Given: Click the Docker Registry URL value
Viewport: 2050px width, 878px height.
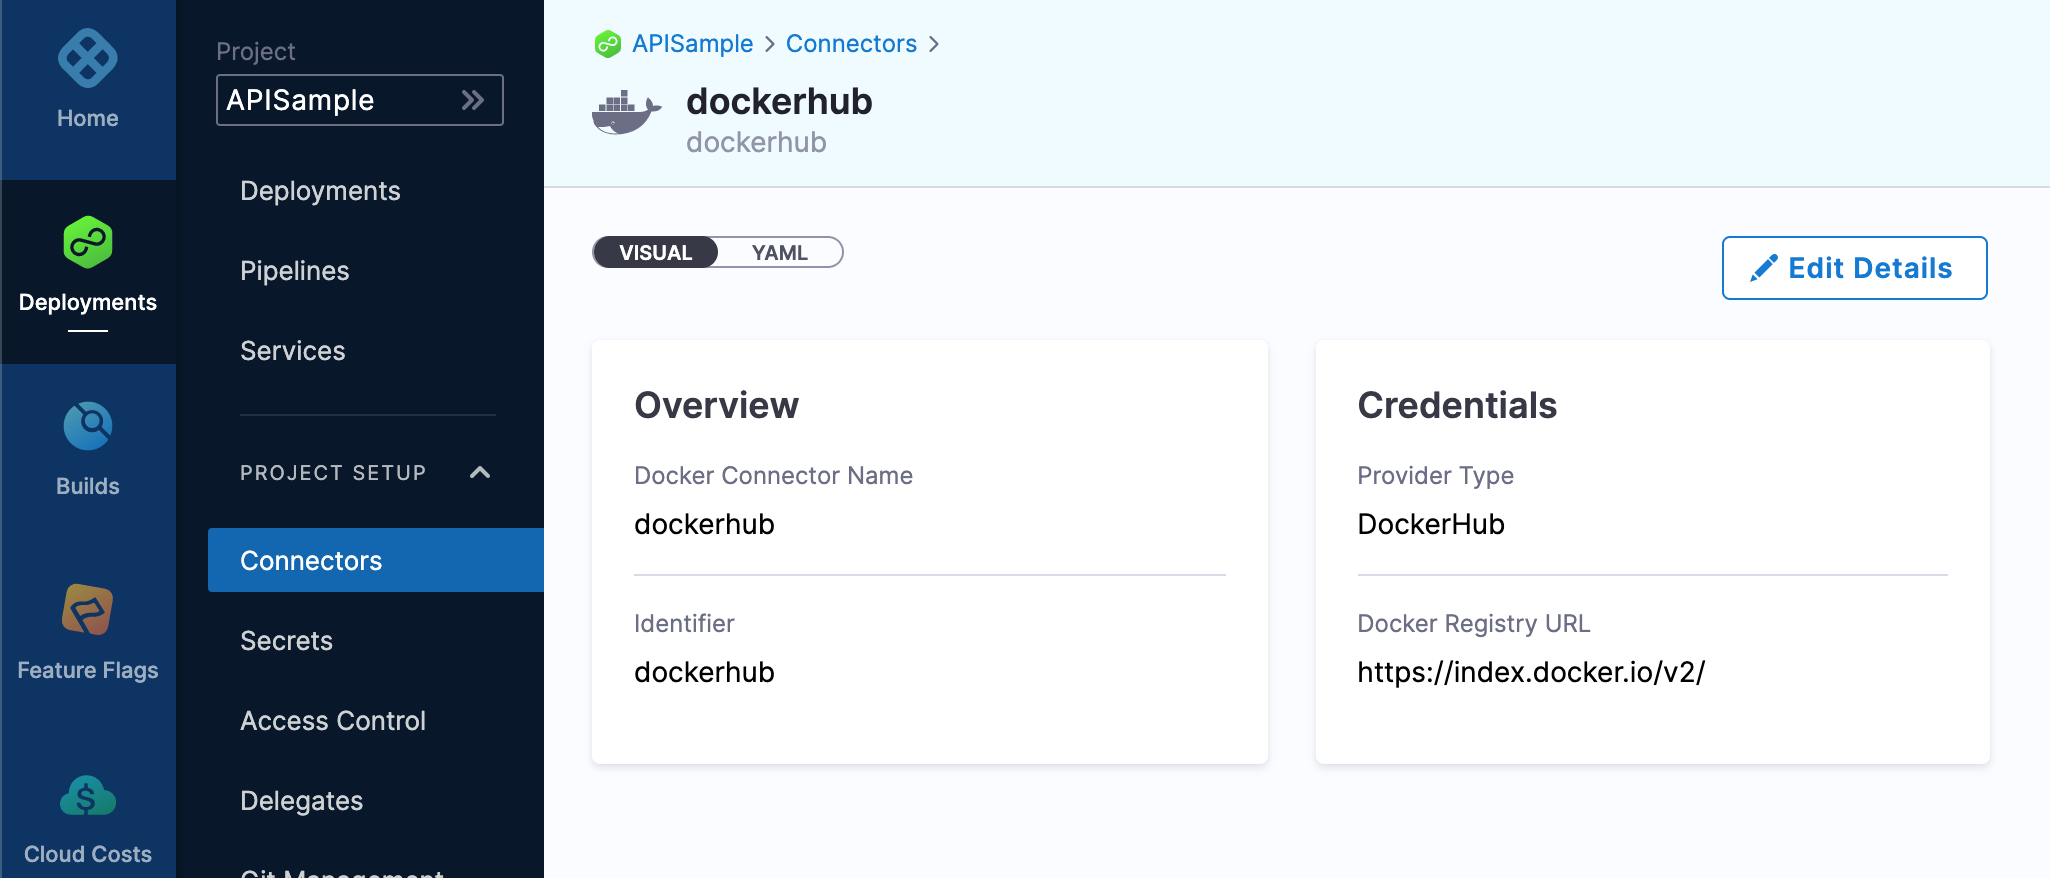Looking at the screenshot, I should [x=1531, y=672].
